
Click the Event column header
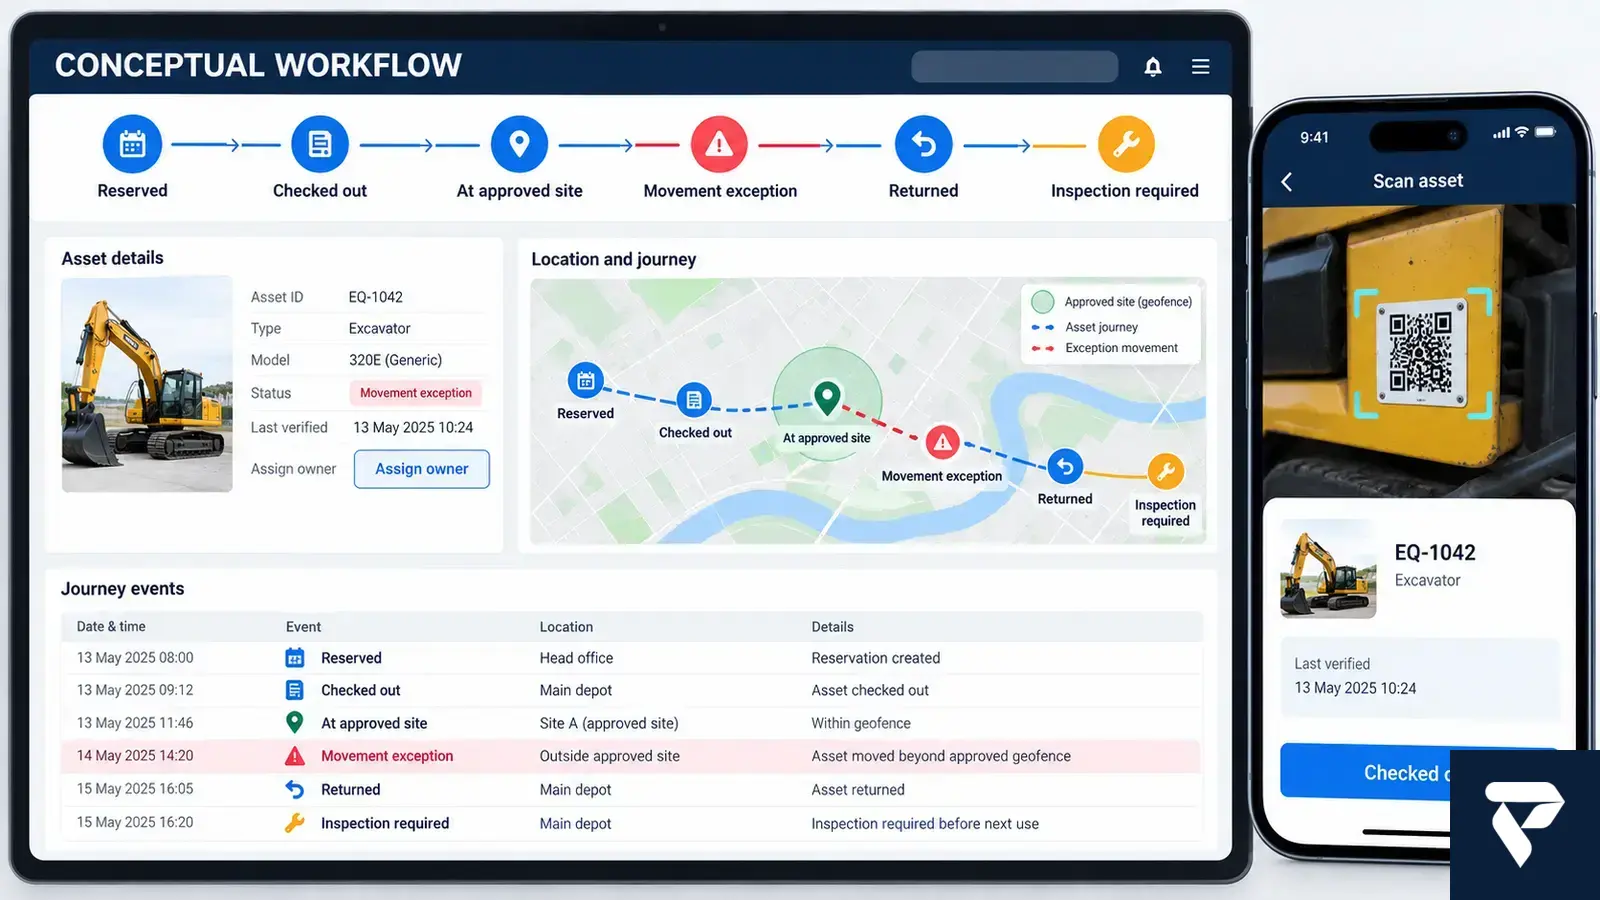tap(303, 627)
